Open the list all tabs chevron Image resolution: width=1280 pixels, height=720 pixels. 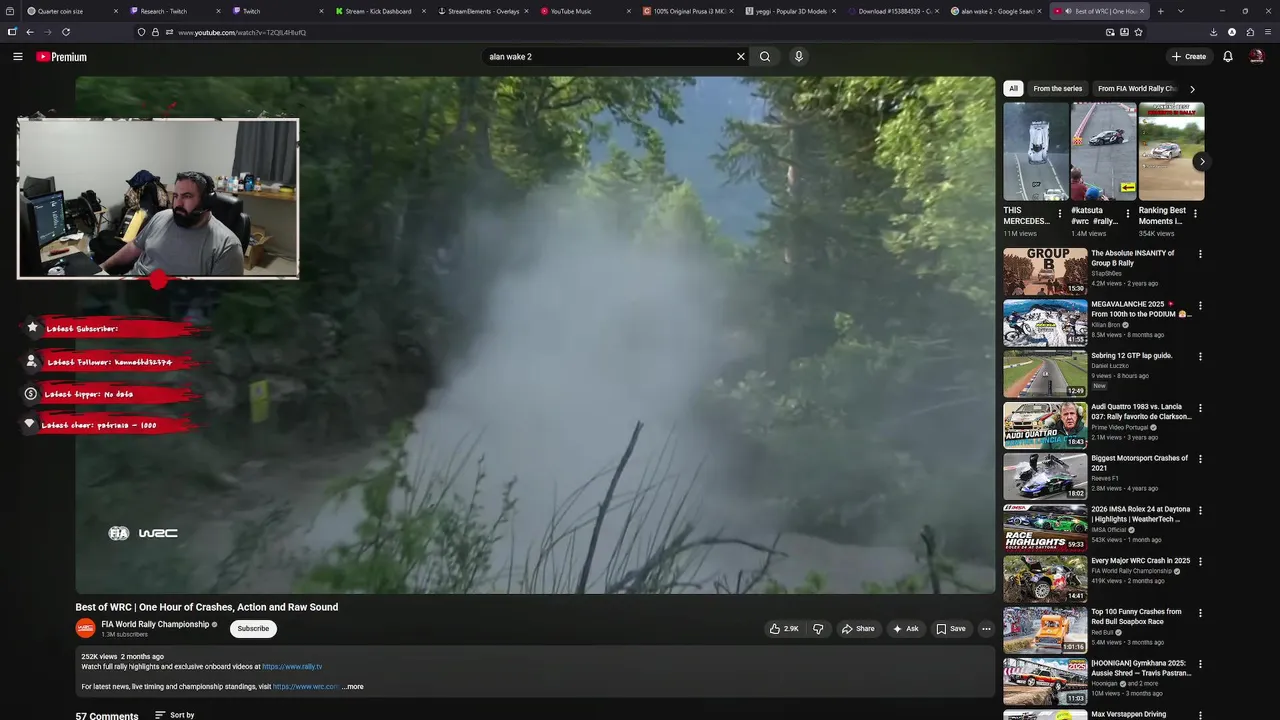point(1181,11)
